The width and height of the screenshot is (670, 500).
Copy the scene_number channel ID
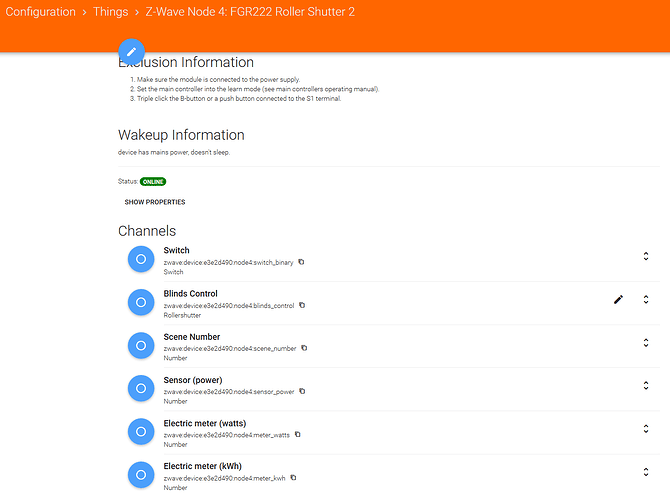point(304,348)
